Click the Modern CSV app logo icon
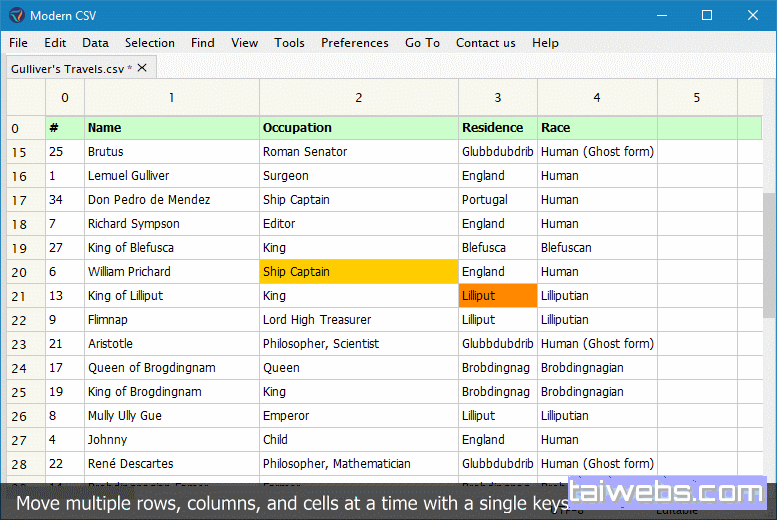The image size is (777, 520). [x=16, y=15]
